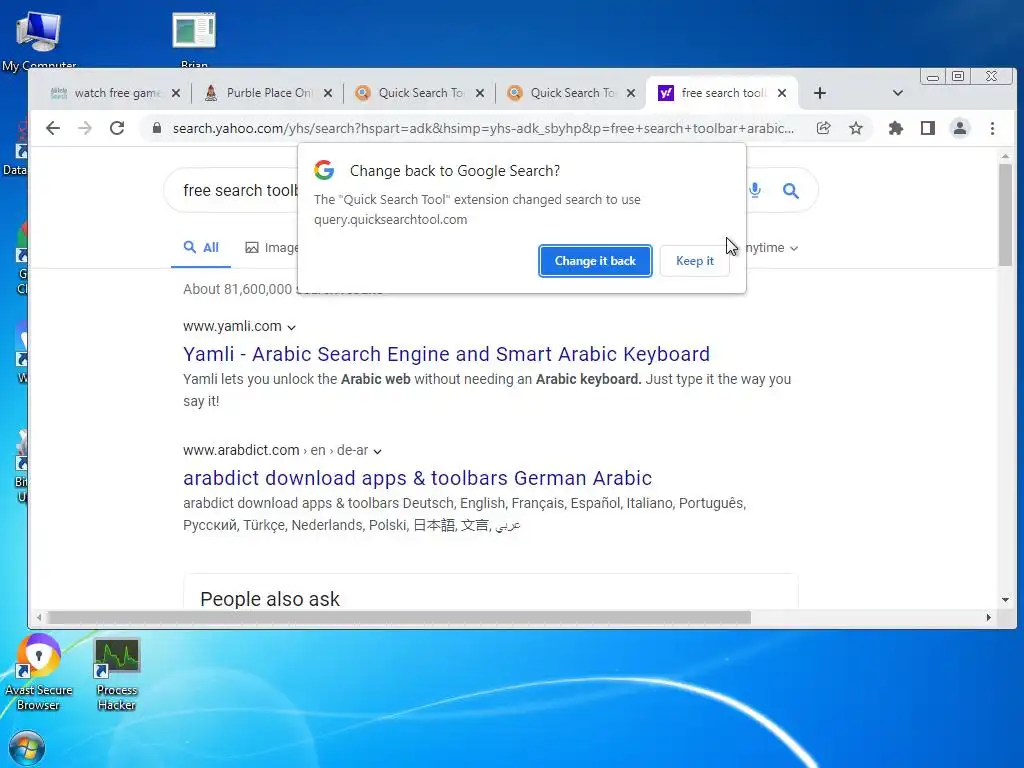Open Yamli Arabic Search Engine result
Screen dimensions: 1024x768
[x=446, y=354]
